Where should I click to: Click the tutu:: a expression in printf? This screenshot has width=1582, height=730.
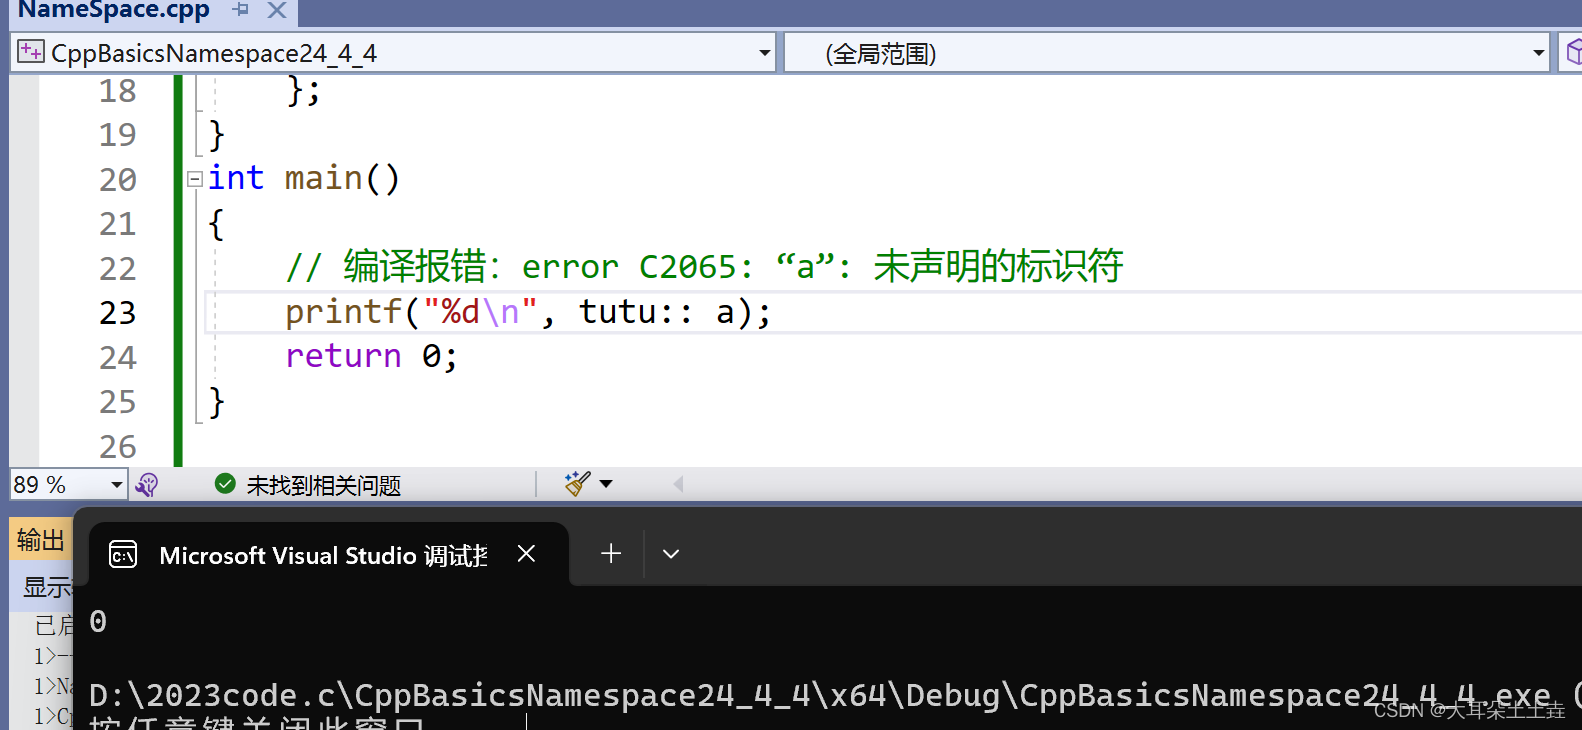[656, 312]
